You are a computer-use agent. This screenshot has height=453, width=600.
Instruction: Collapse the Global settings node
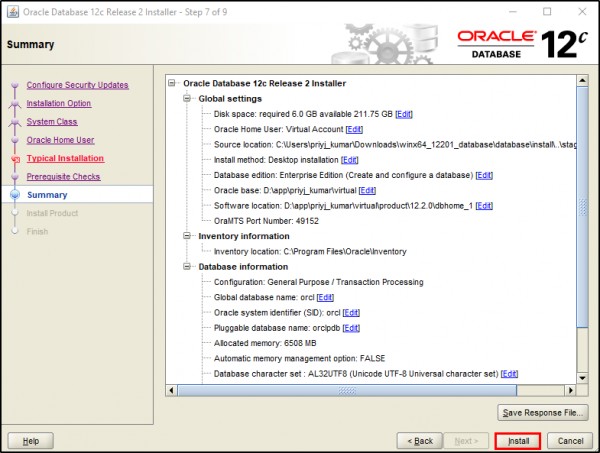pyautogui.click(x=187, y=98)
